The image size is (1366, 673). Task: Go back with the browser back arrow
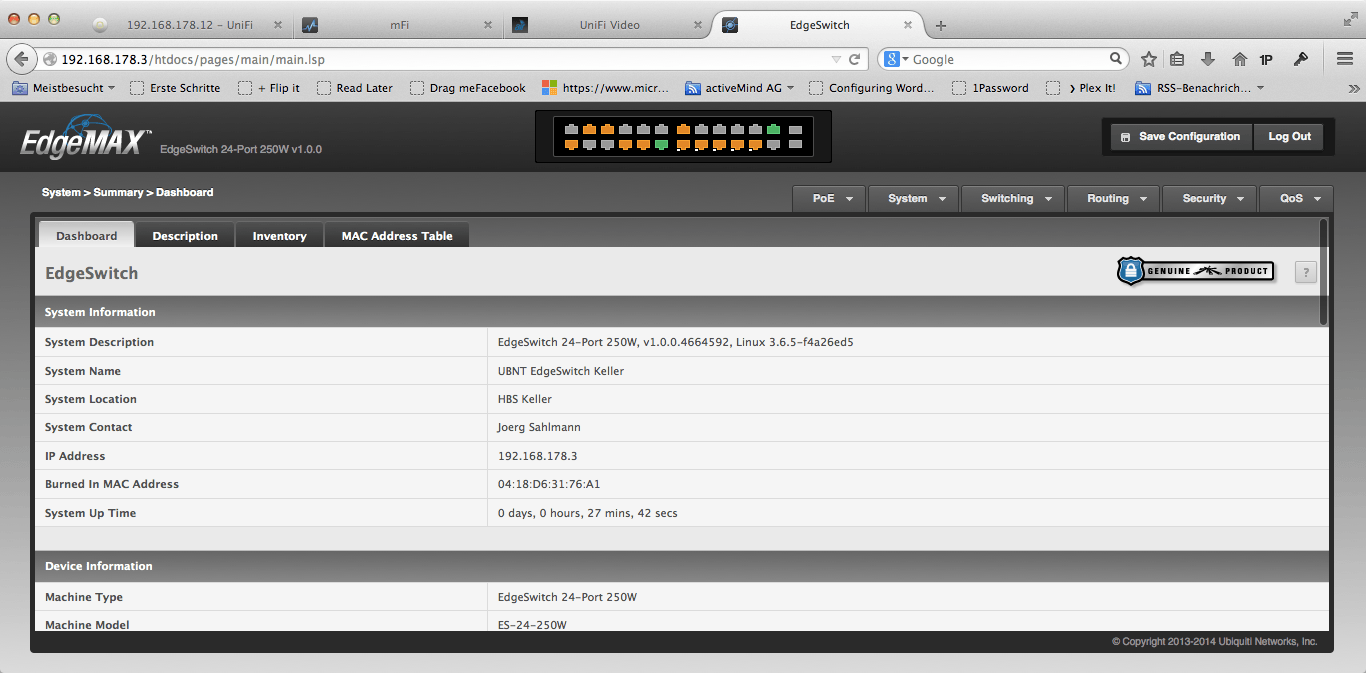click(x=21, y=59)
